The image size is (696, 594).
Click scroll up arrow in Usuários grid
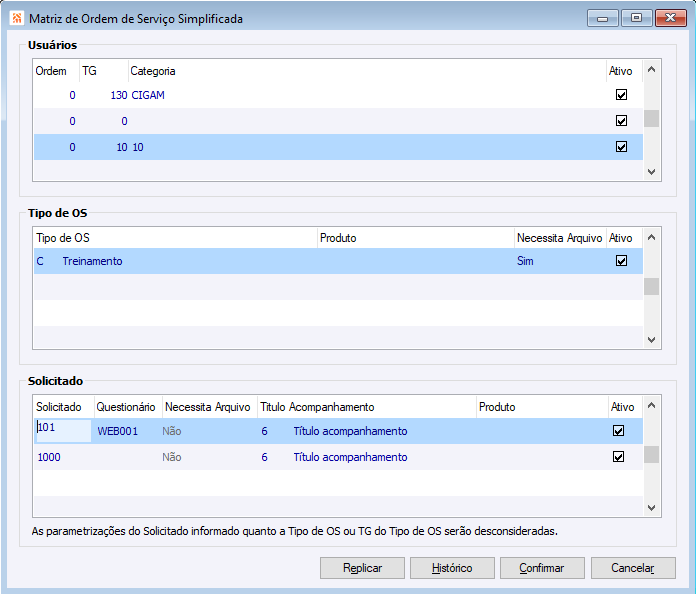coord(651,70)
